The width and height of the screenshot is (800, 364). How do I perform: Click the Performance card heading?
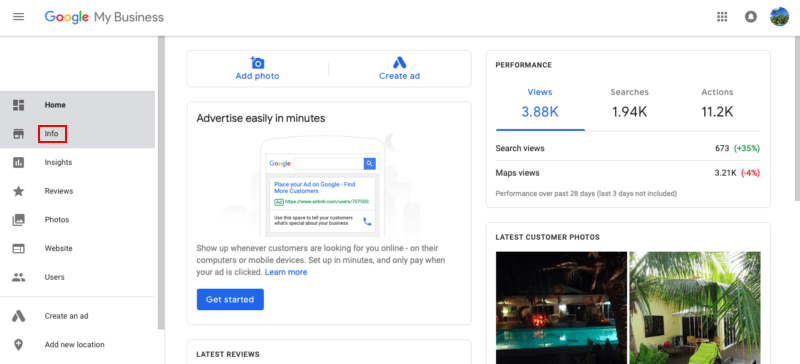[x=523, y=65]
